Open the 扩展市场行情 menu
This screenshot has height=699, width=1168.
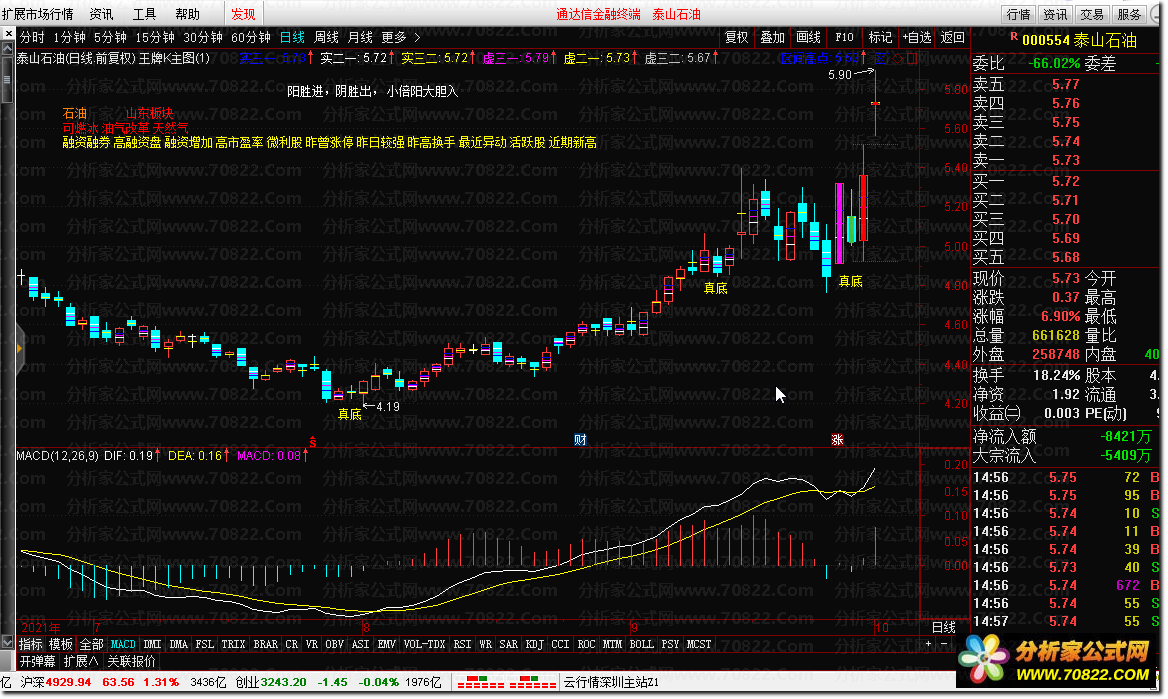[x=38, y=14]
